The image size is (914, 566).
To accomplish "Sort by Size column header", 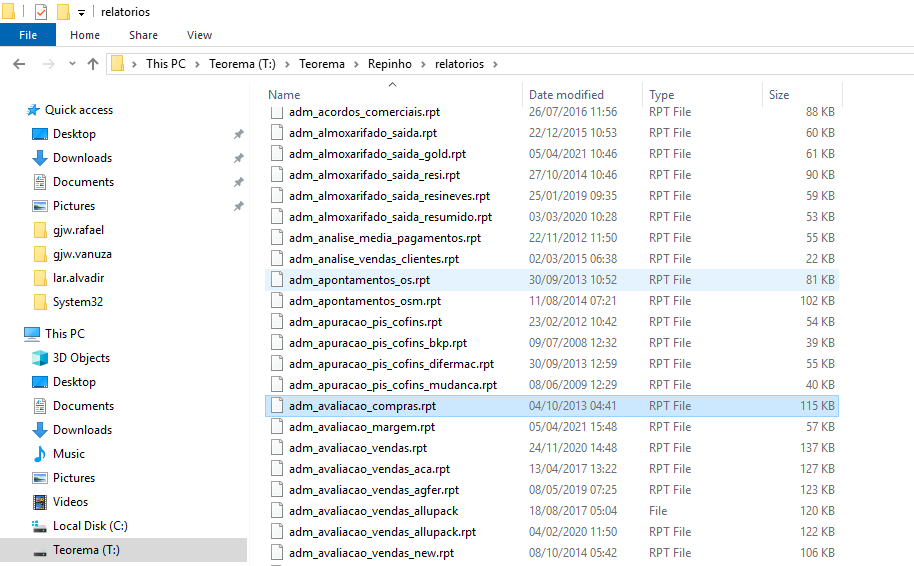I will point(779,95).
